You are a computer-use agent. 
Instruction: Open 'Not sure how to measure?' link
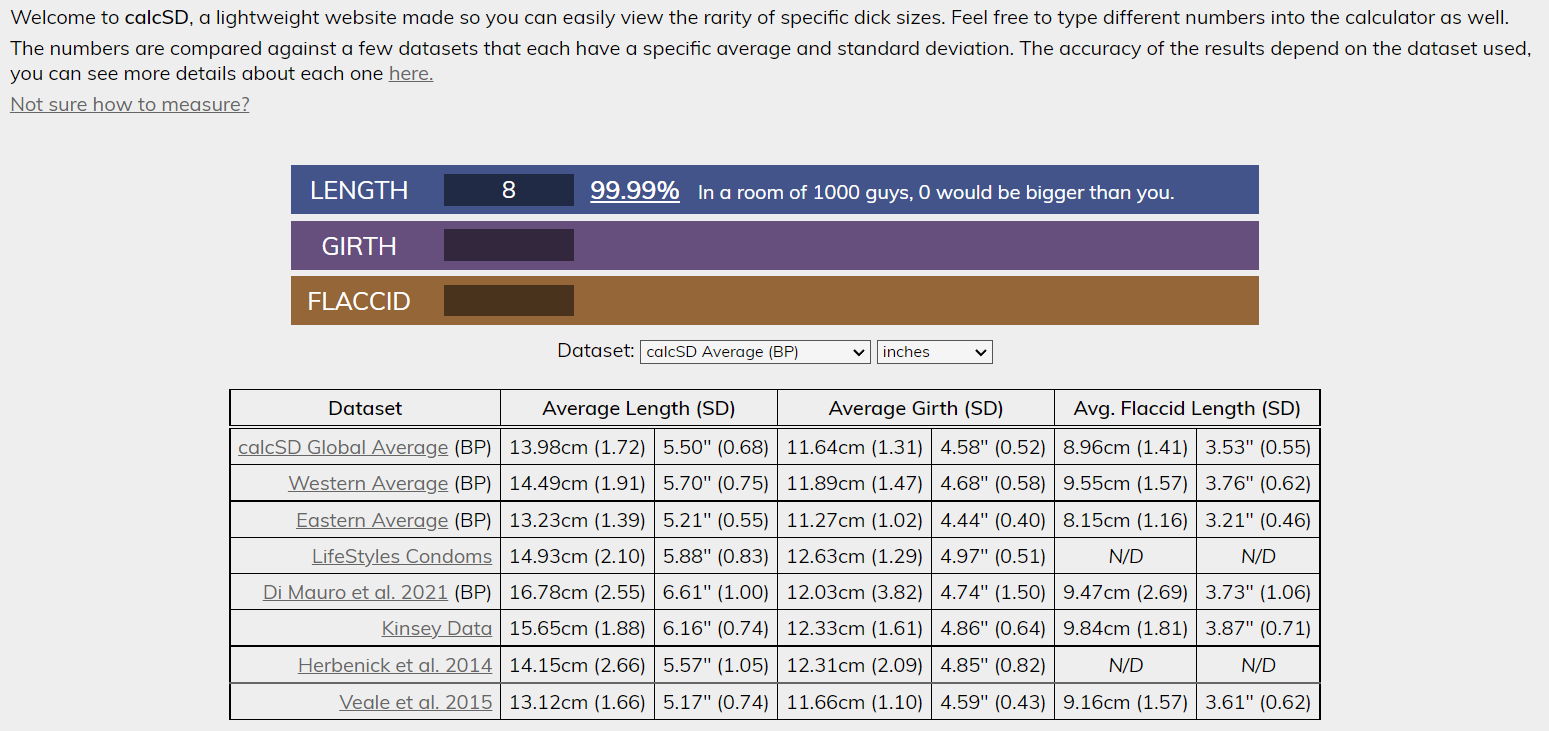(130, 104)
